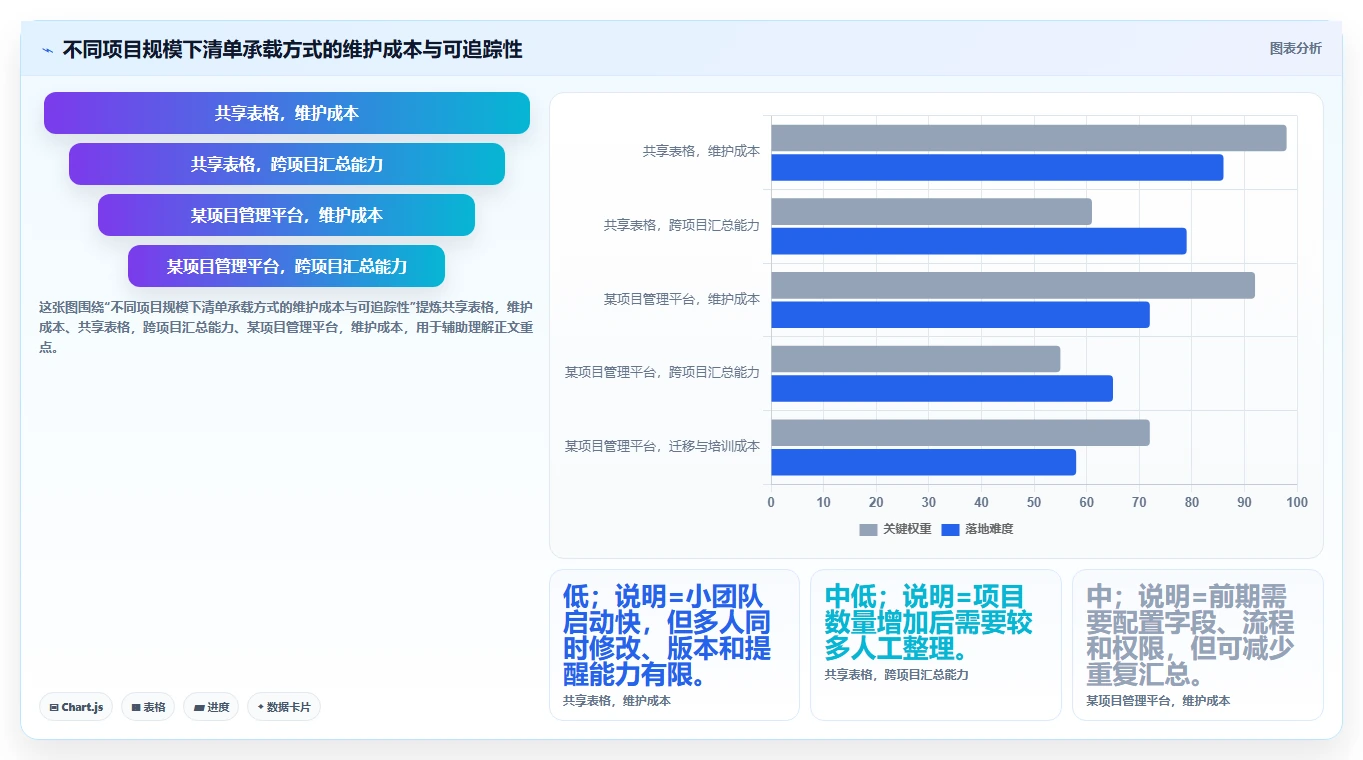The image size is (1363, 760).
Task: Toggle the 关键权重 legend entry
Action: point(895,529)
